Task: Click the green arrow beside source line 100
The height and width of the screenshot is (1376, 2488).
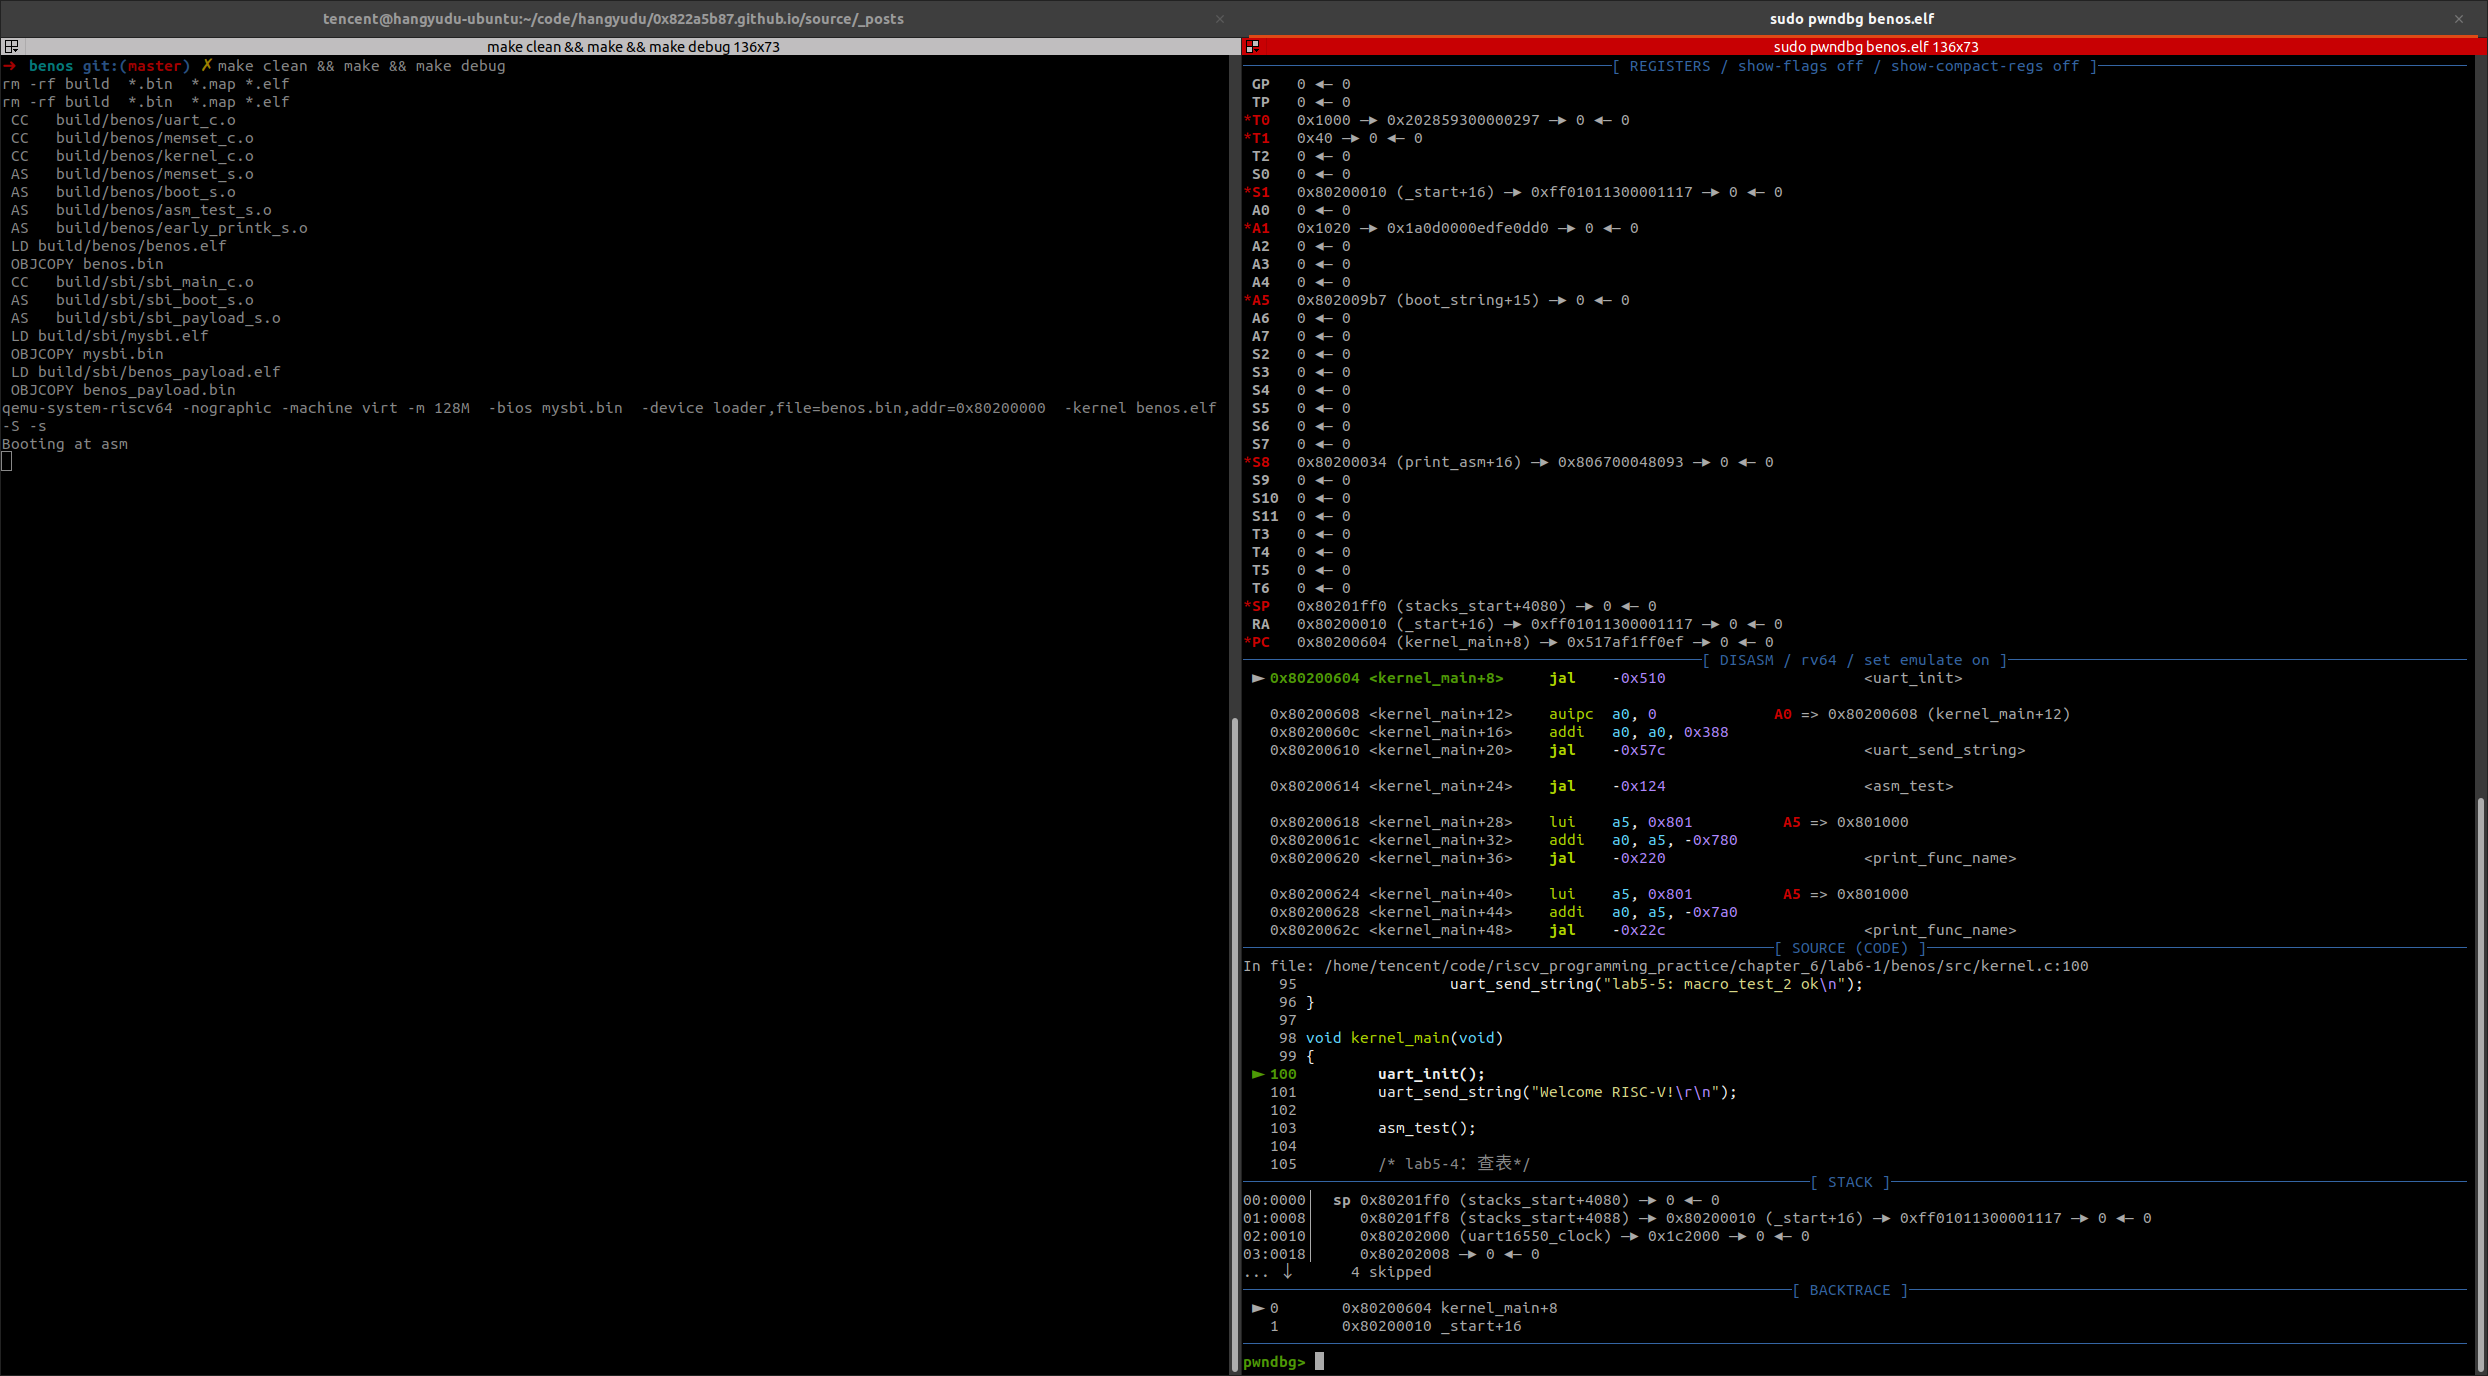Action: (1257, 1074)
